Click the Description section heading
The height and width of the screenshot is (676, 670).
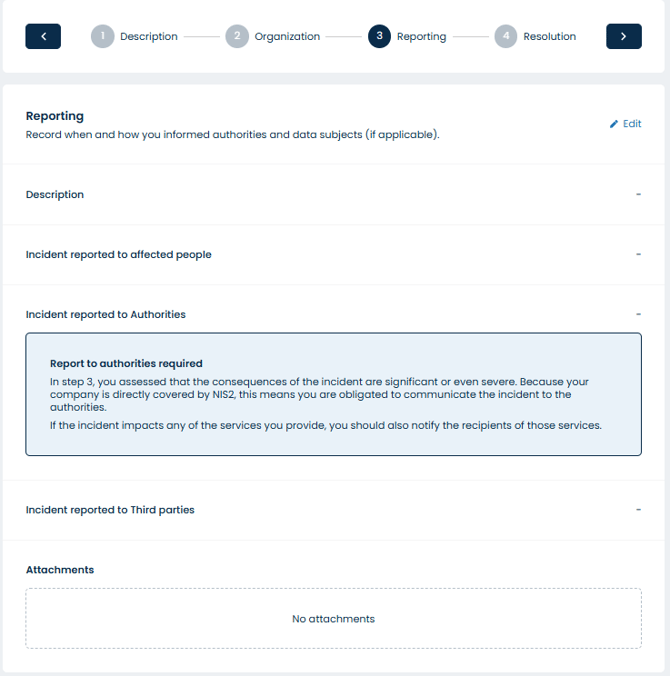(55, 194)
